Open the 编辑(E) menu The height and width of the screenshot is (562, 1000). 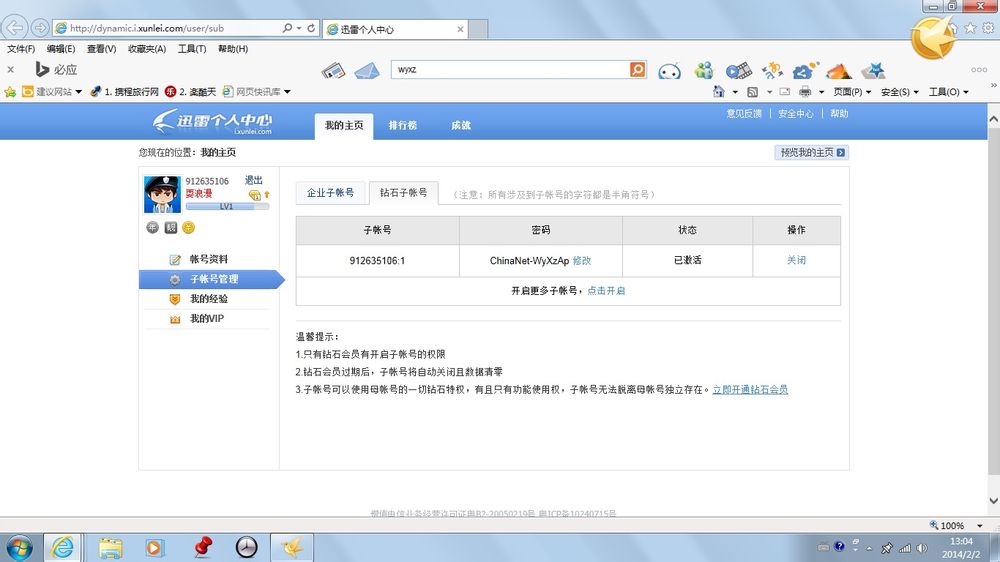(61, 48)
